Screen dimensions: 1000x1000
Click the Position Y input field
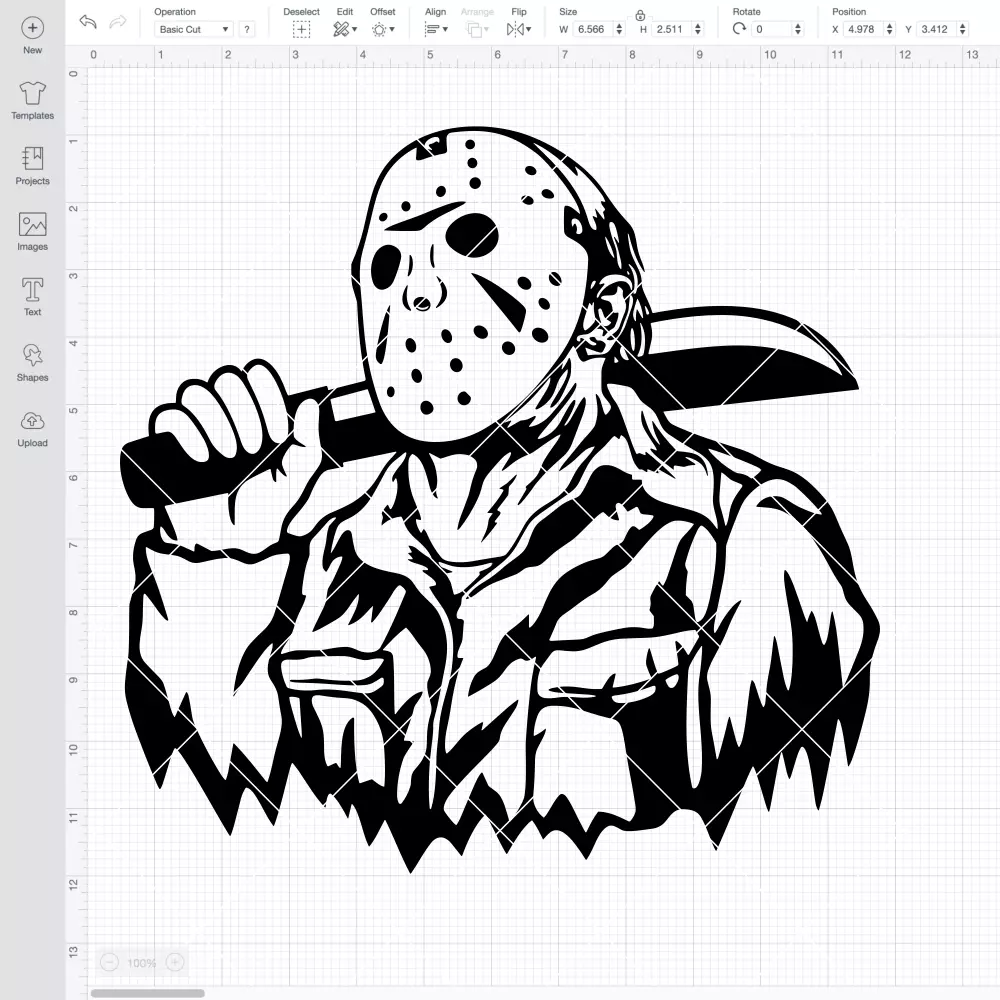coord(937,29)
